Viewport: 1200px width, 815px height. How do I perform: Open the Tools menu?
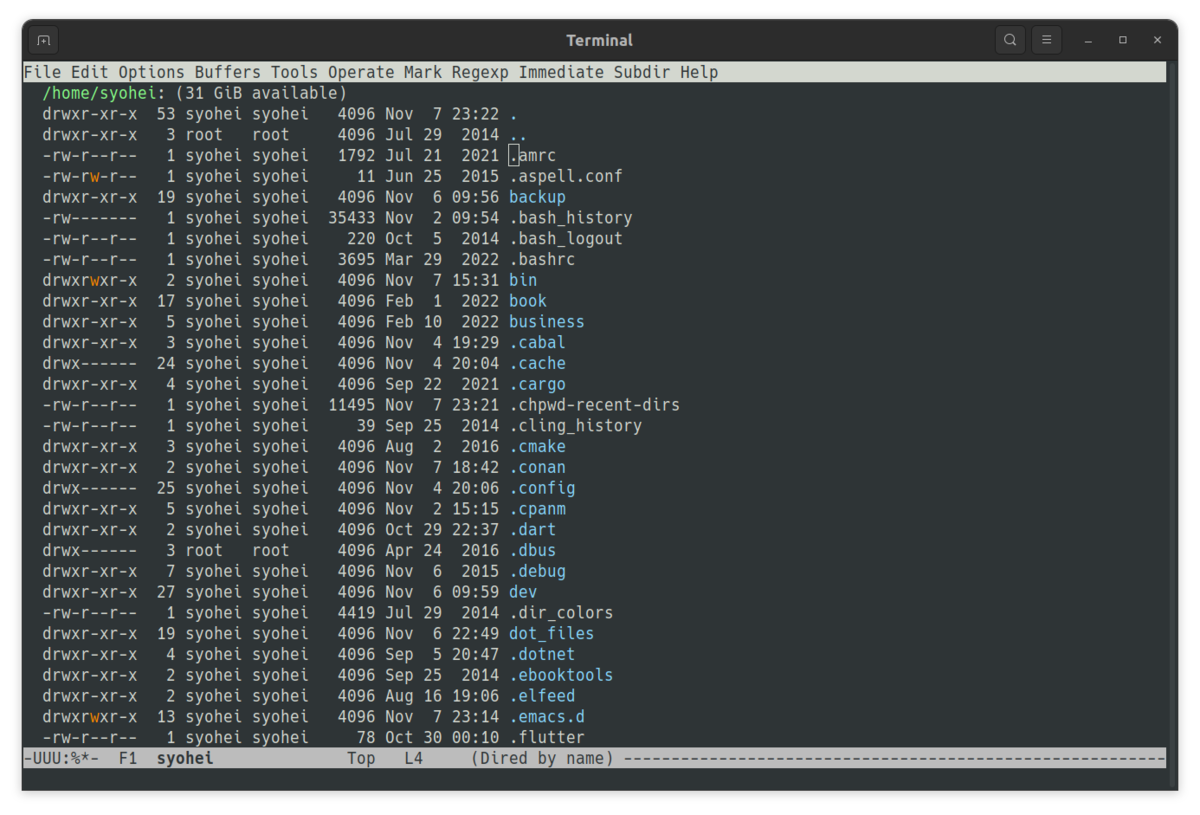pyautogui.click(x=293, y=71)
